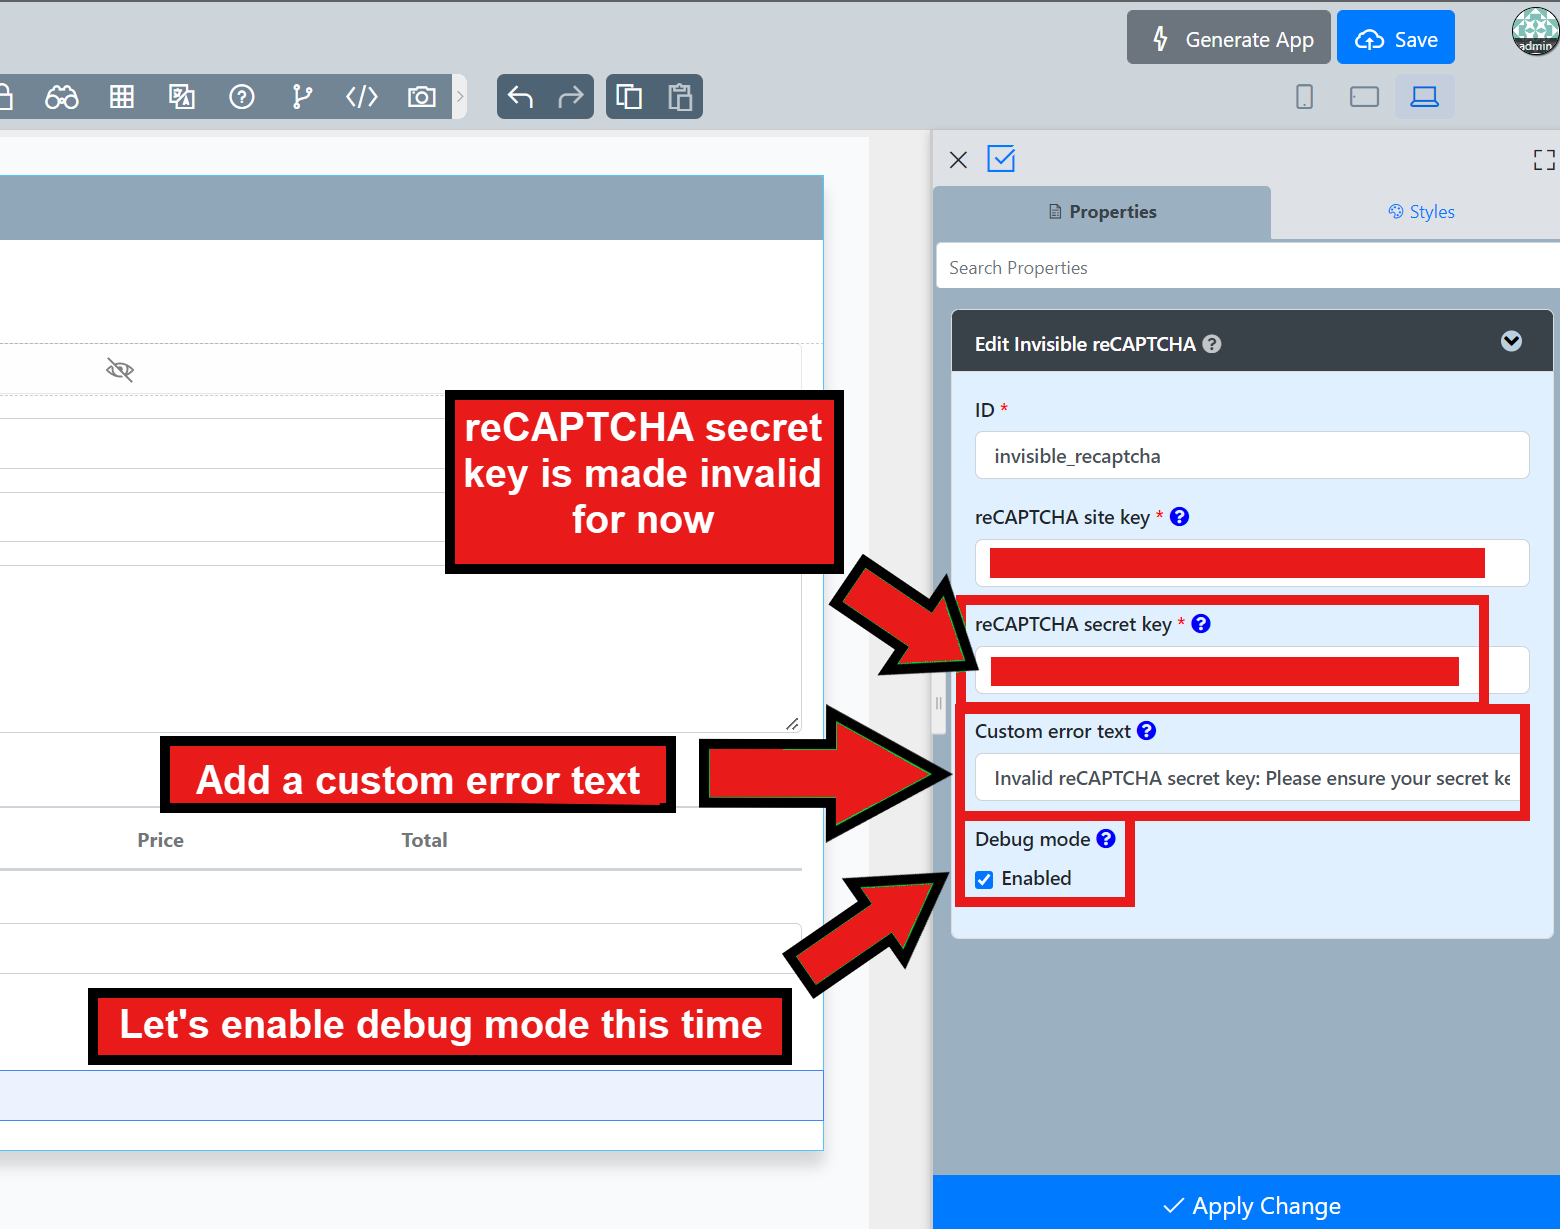Click the panel divider drag handle
The image size is (1560, 1229).
pyautogui.click(x=939, y=703)
